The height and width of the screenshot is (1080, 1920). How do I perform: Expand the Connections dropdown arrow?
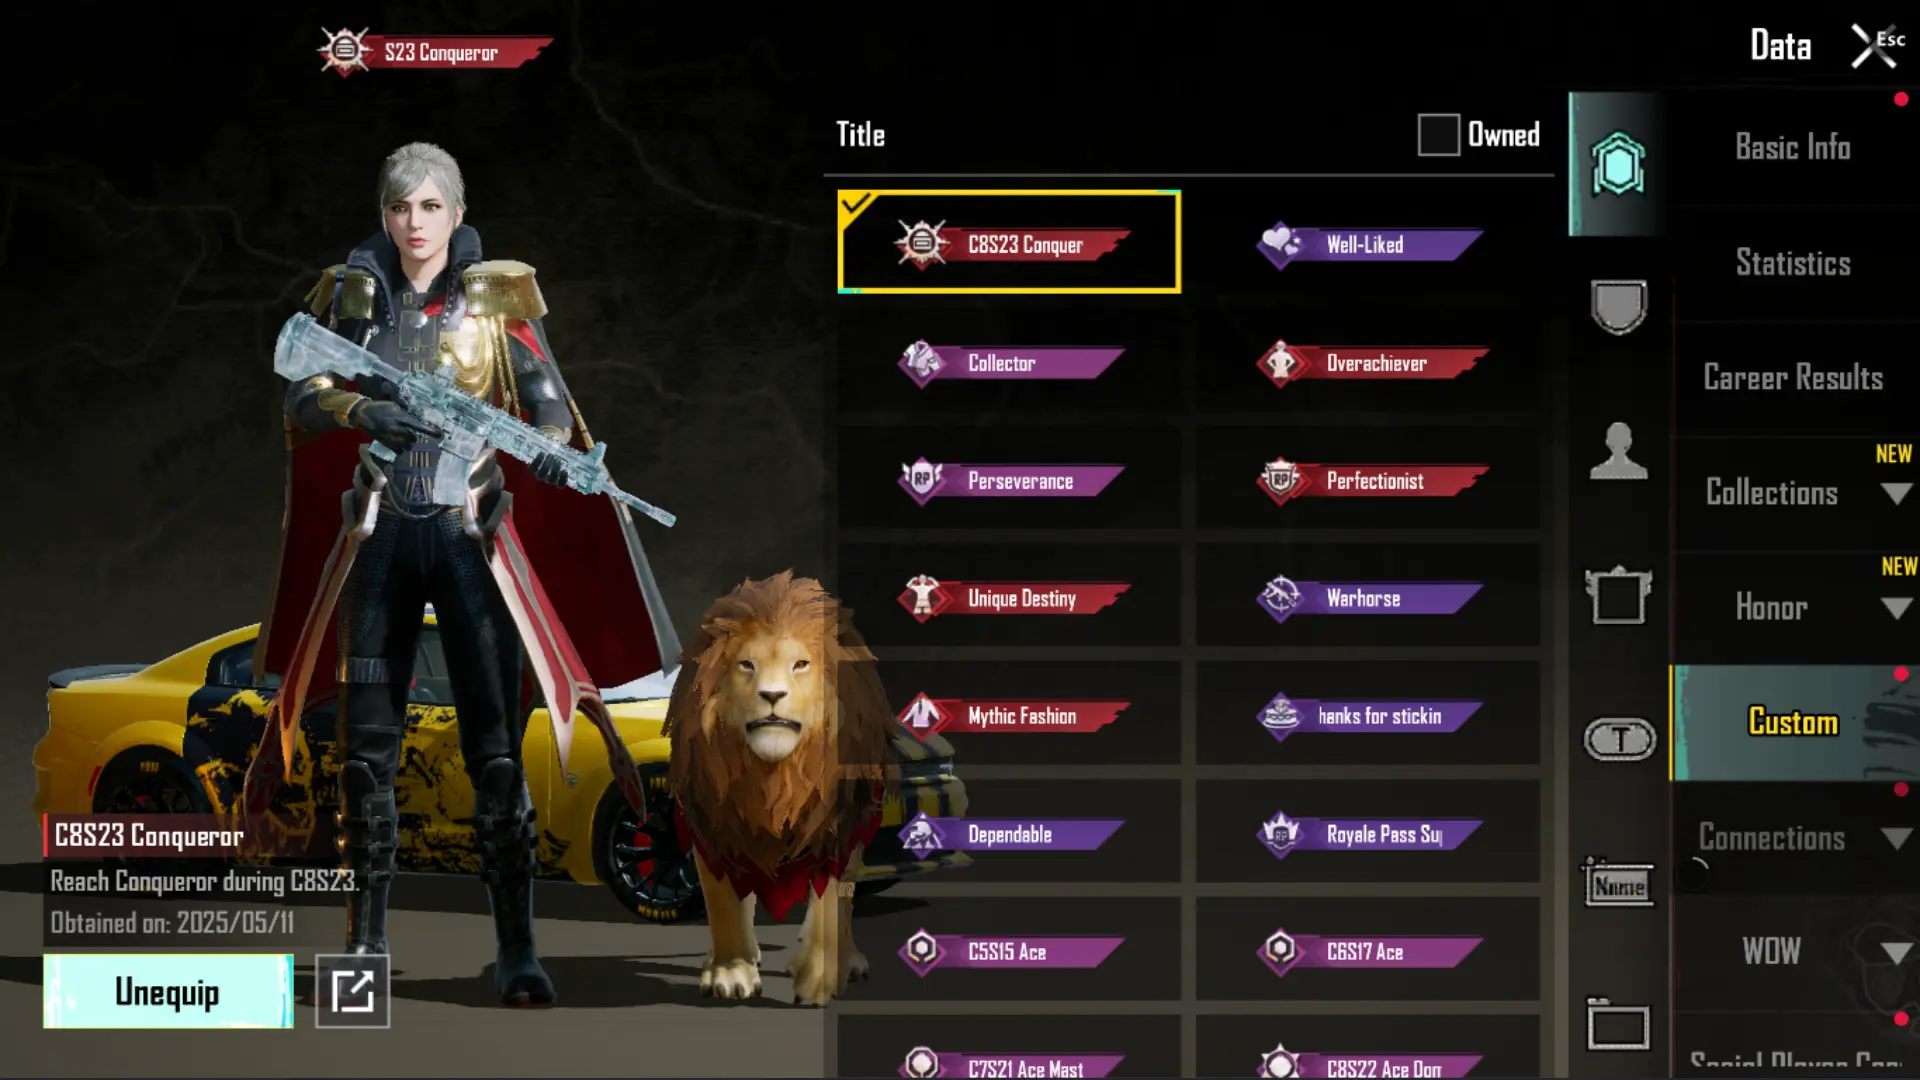pos(1896,838)
